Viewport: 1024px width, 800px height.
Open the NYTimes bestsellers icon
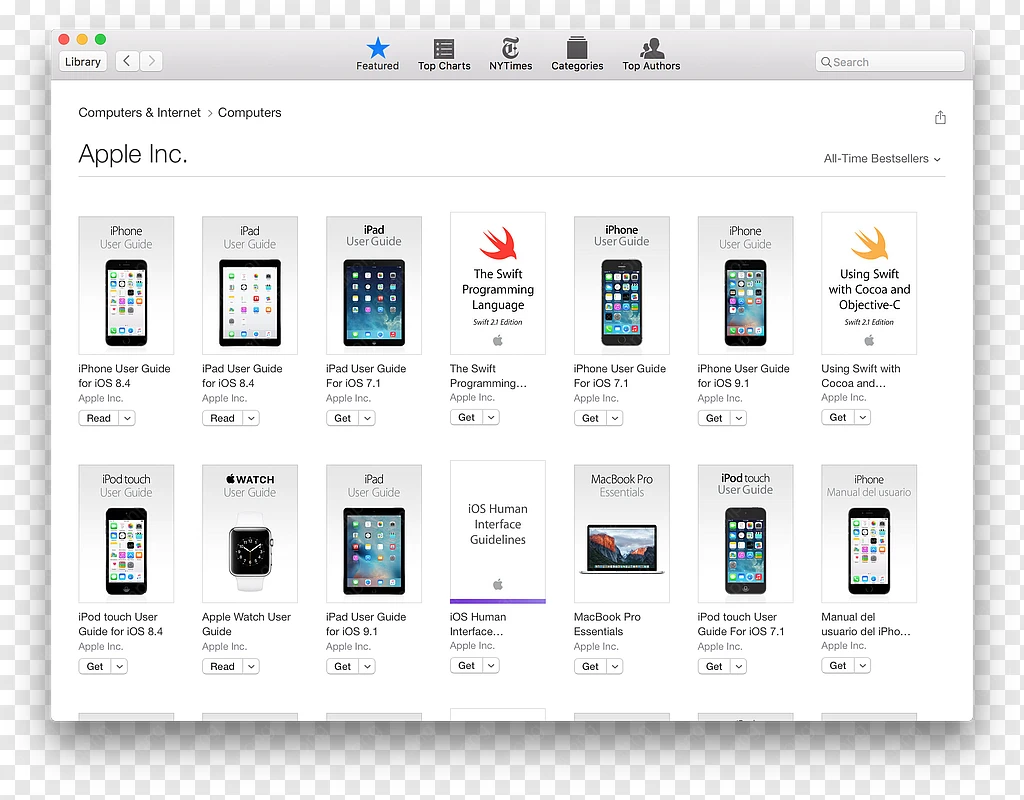[x=511, y=54]
